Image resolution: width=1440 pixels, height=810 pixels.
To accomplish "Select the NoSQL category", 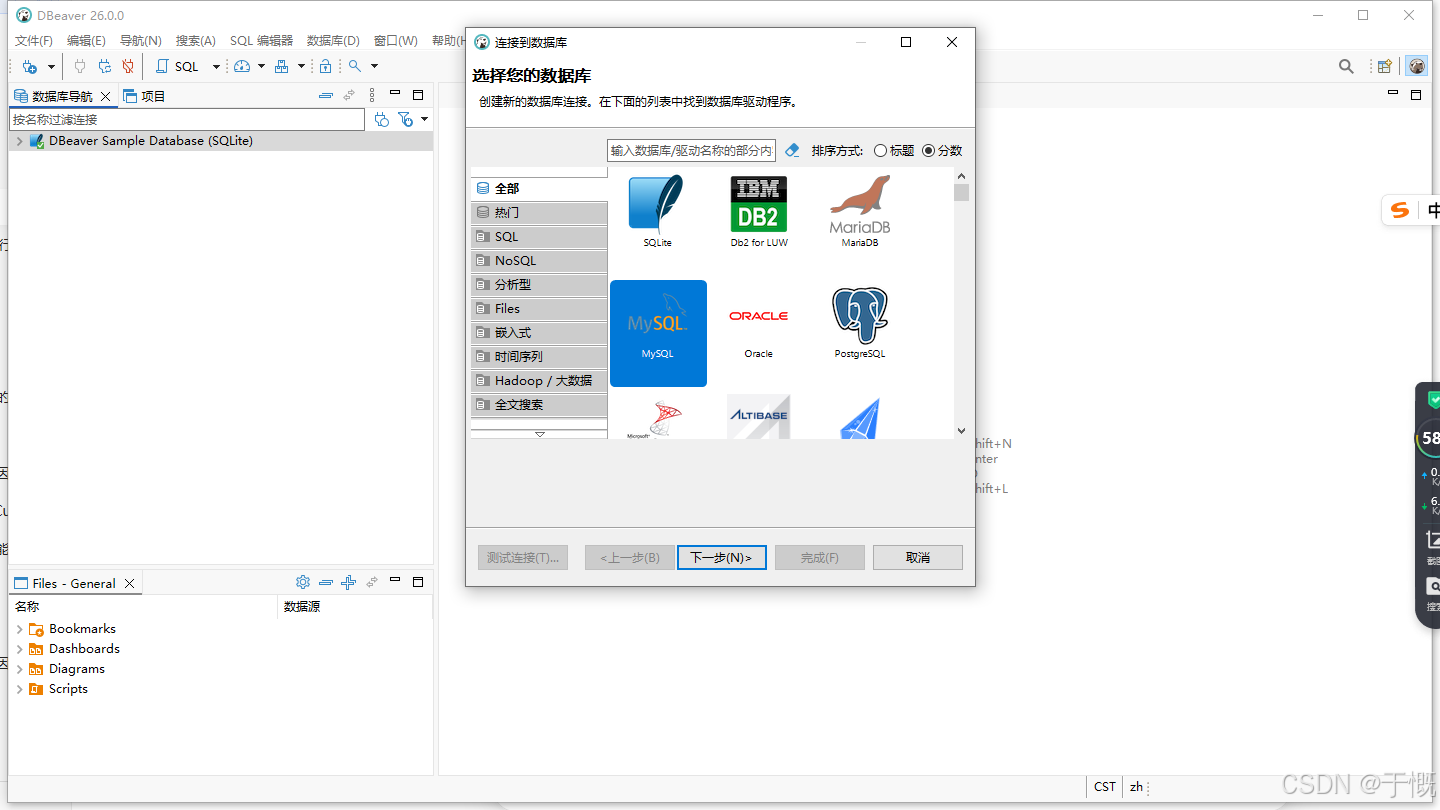I will click(539, 260).
